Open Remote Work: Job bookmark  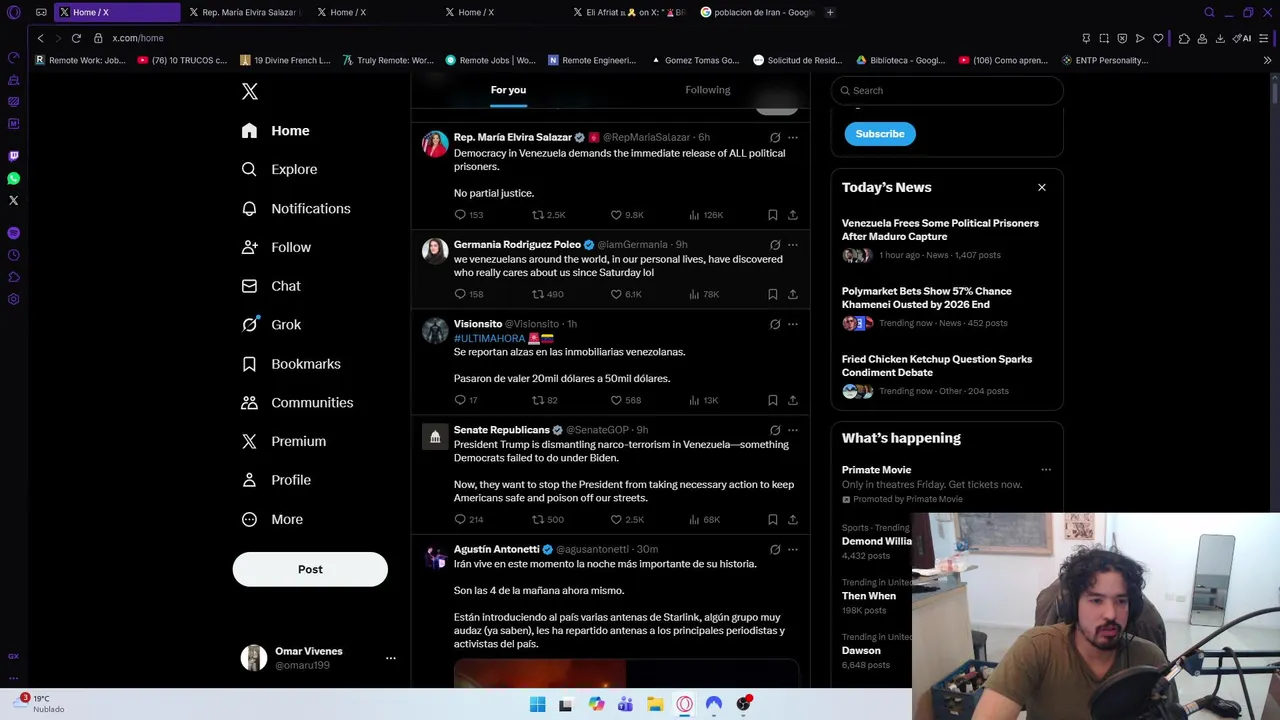click(x=80, y=60)
